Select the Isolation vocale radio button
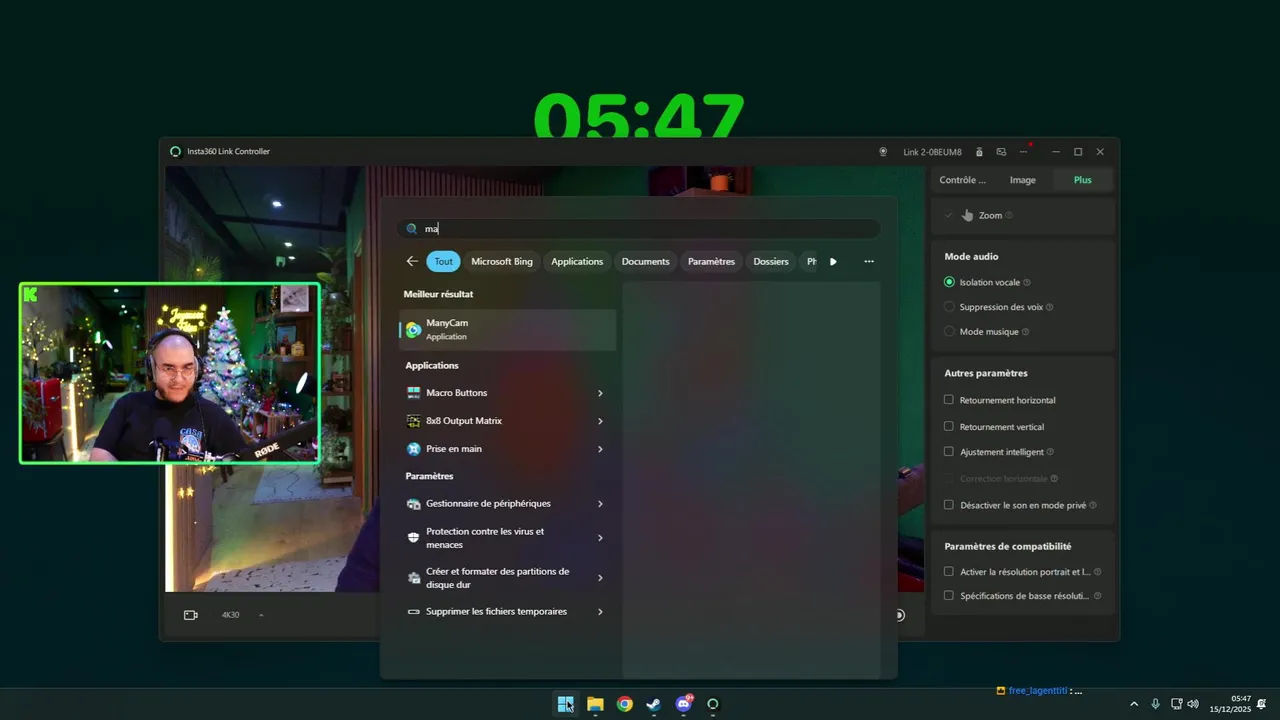The height and width of the screenshot is (720, 1280). [949, 283]
